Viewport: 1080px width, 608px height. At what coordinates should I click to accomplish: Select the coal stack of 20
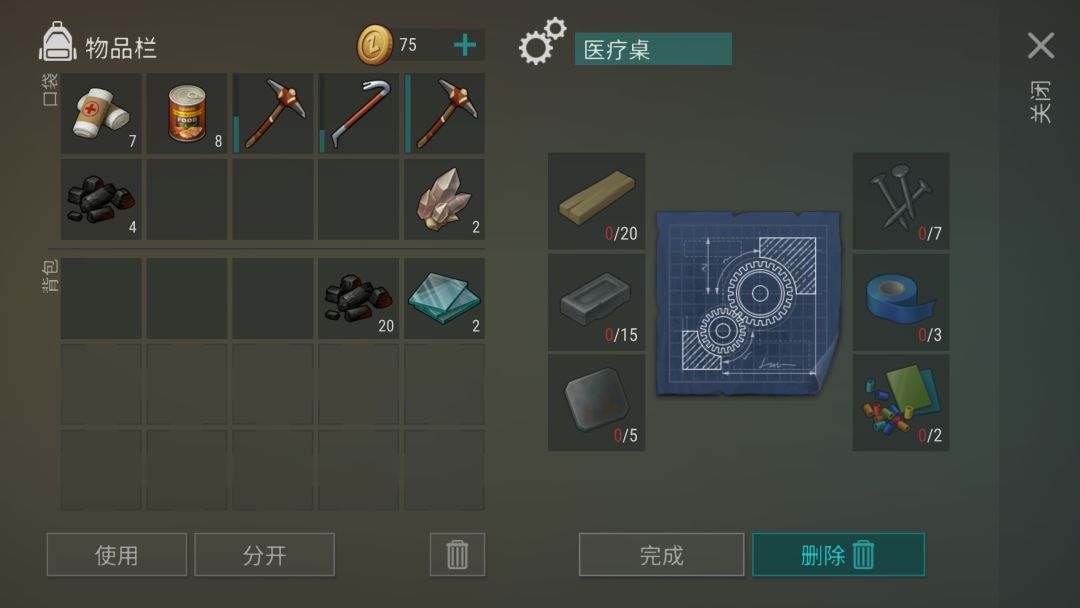359,298
